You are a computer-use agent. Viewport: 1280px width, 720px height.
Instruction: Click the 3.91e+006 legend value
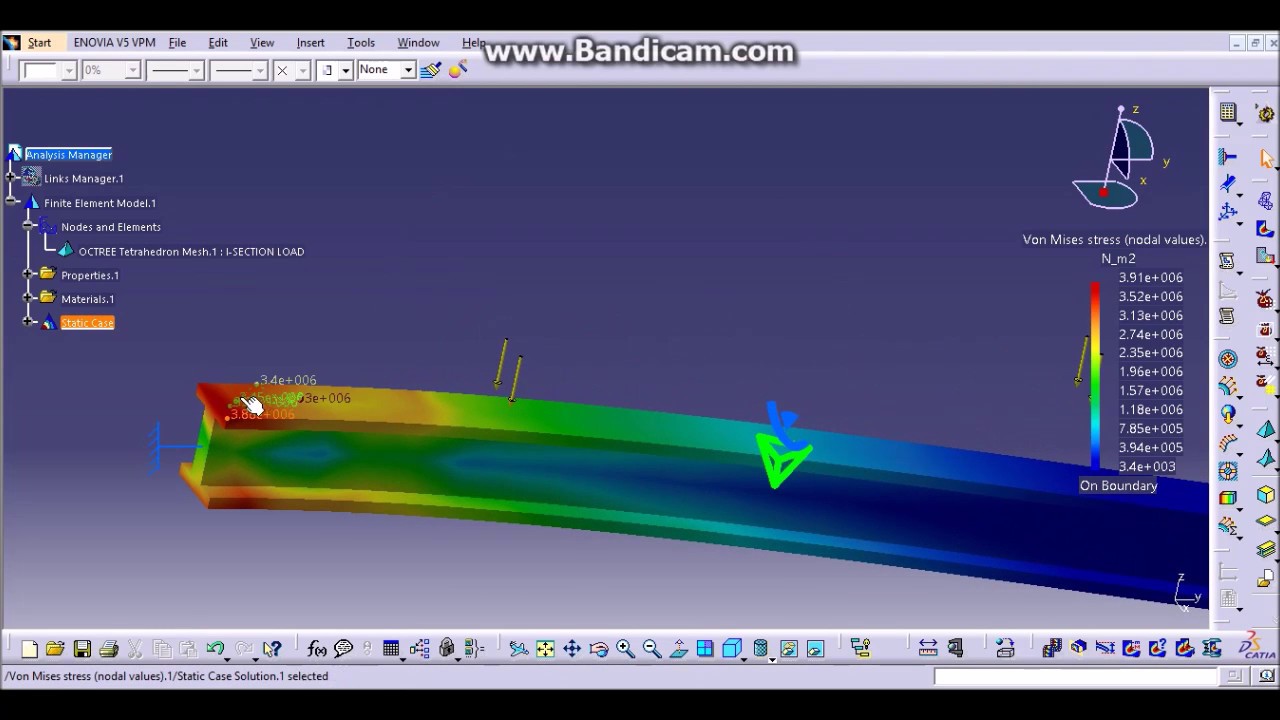tap(1150, 278)
